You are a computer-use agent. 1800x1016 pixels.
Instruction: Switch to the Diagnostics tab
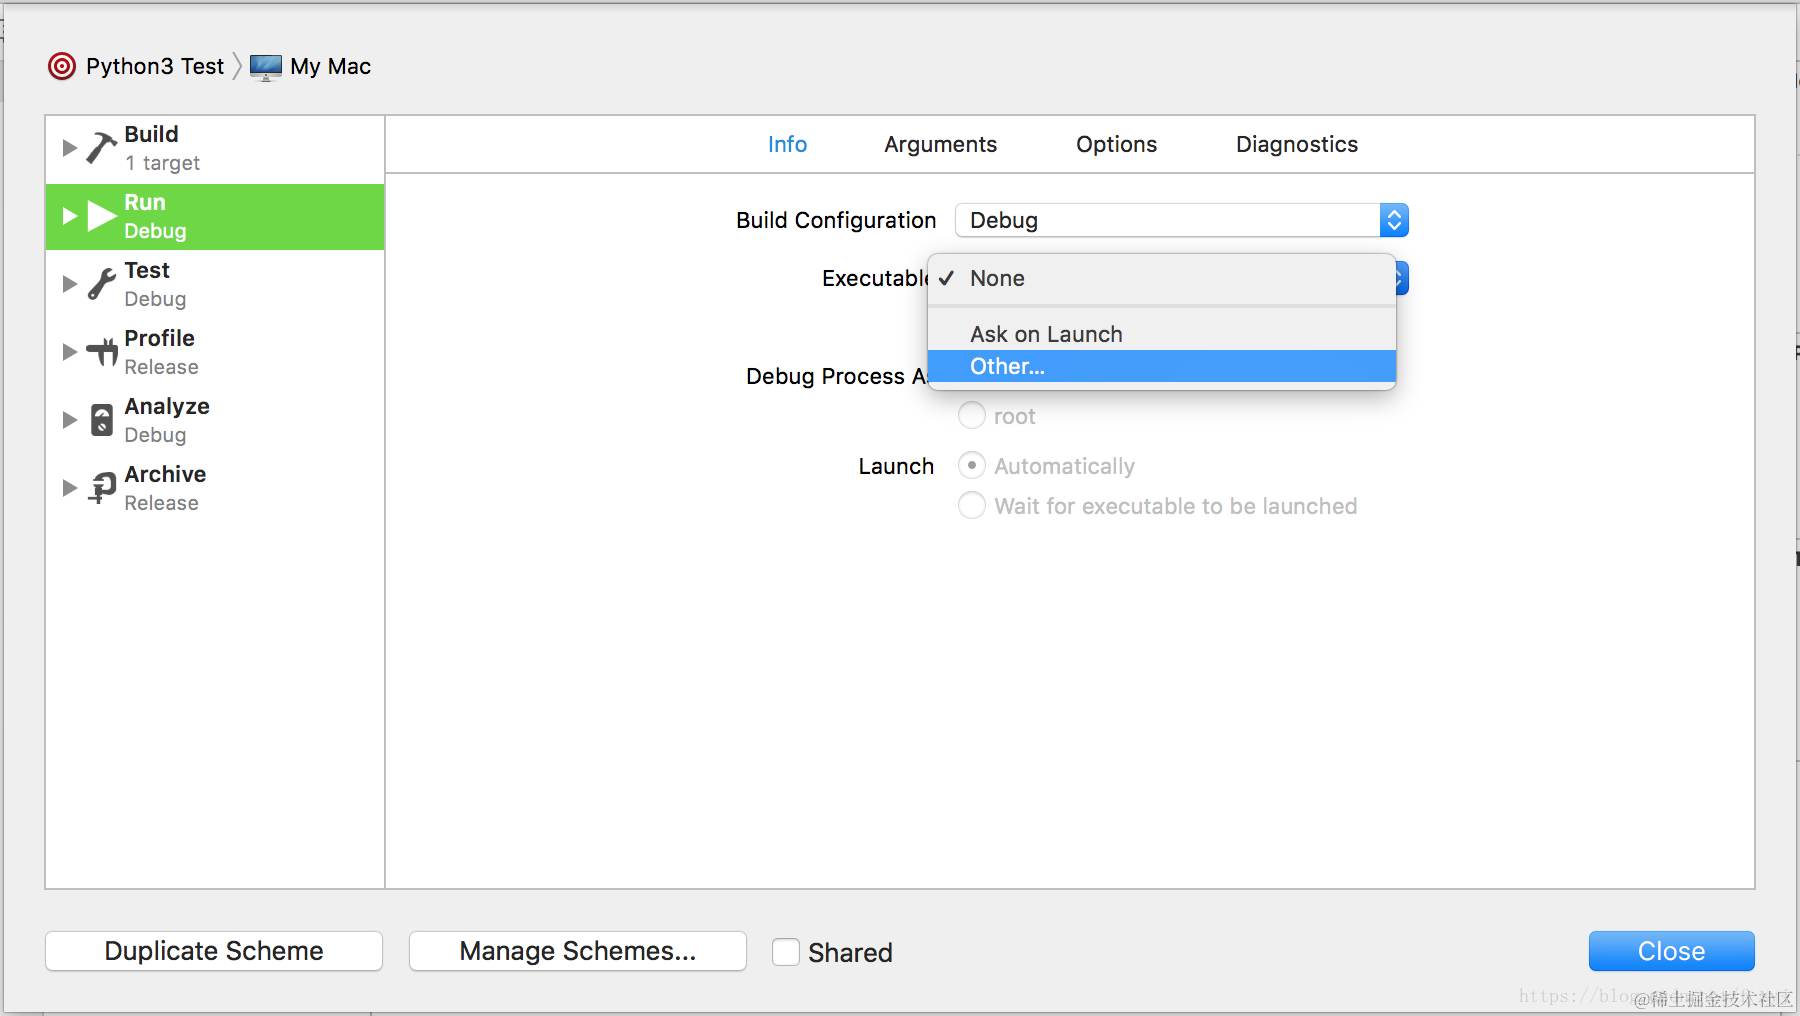[1296, 144]
